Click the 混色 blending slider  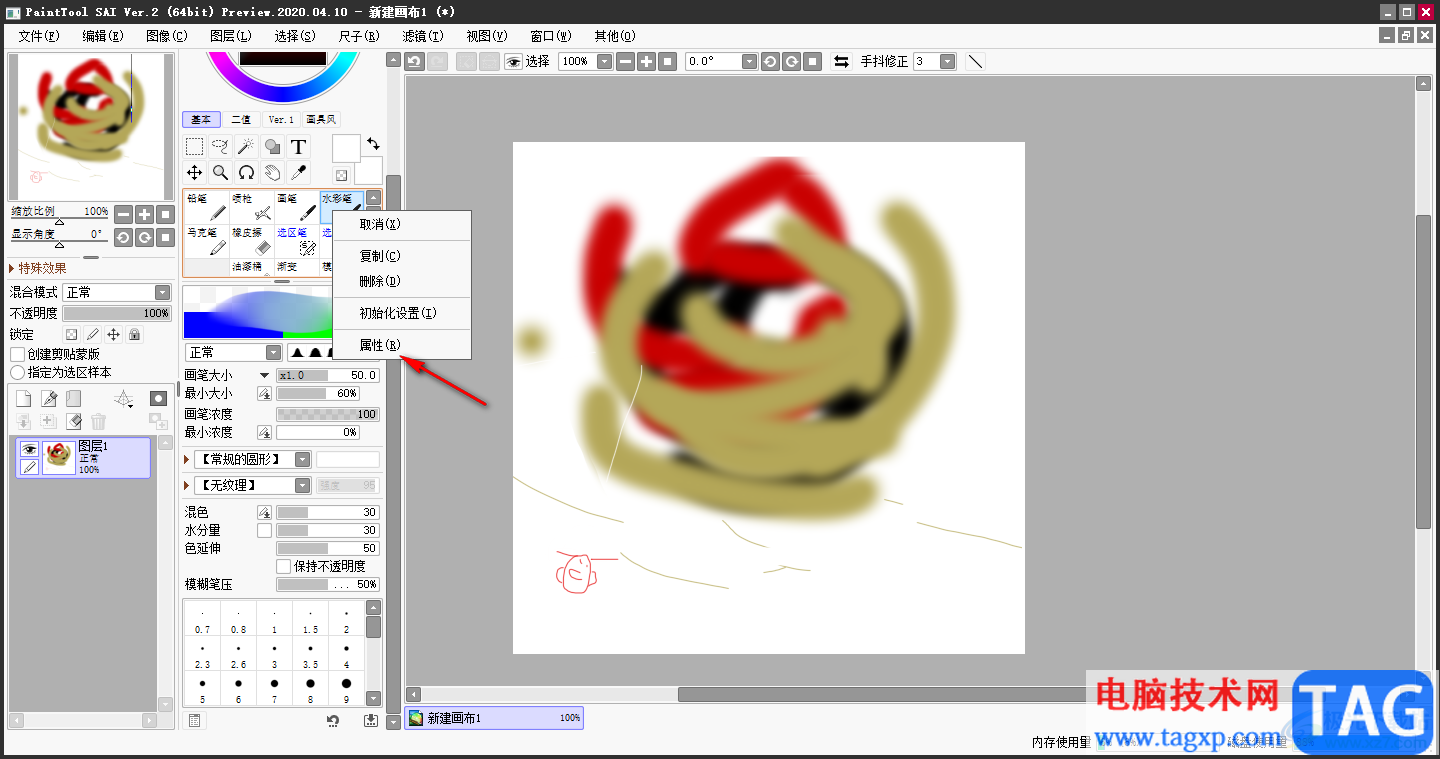(328, 512)
